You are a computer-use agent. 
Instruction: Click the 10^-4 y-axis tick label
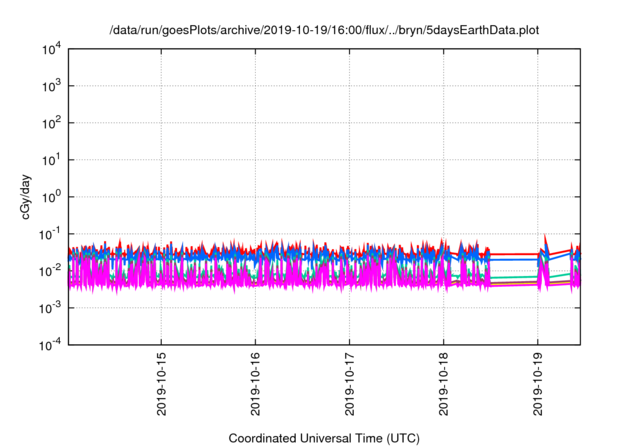tap(49, 344)
